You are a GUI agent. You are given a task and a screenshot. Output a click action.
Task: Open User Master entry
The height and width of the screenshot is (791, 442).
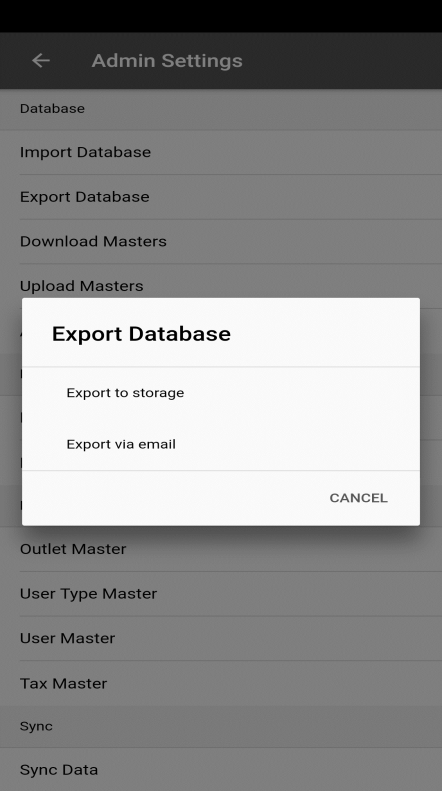221,638
